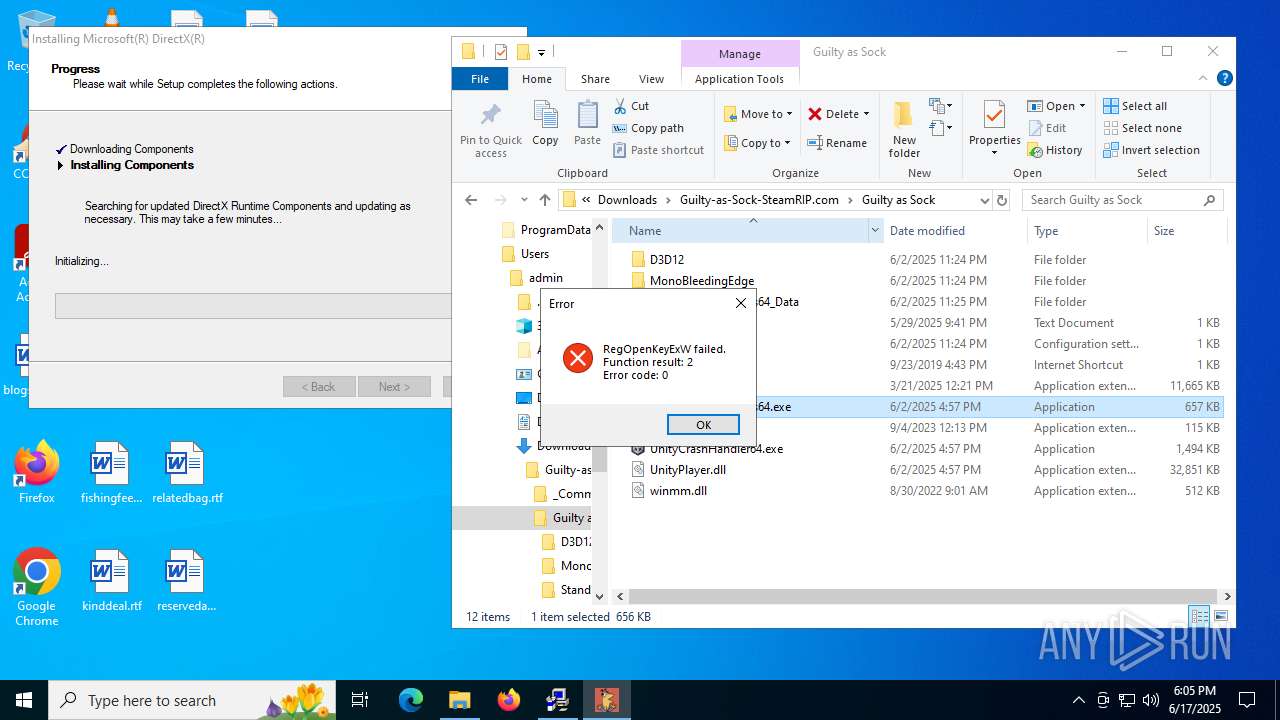
Task: Open File Explorer from taskbar
Action: [x=460, y=700]
